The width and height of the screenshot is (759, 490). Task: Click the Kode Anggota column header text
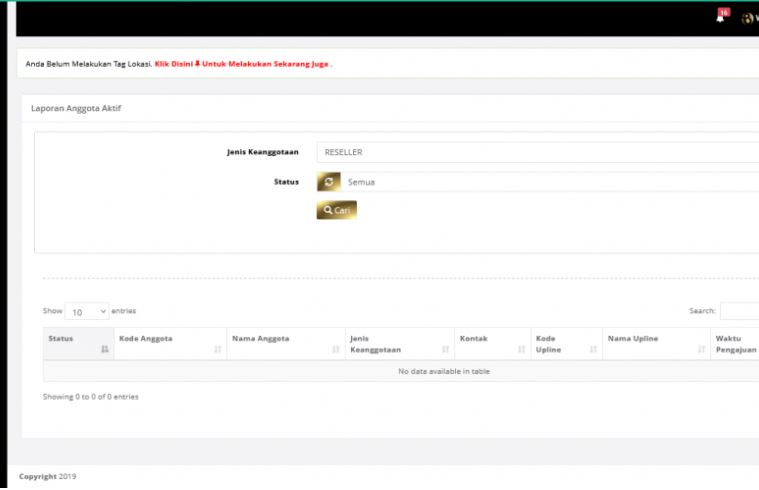click(146, 339)
